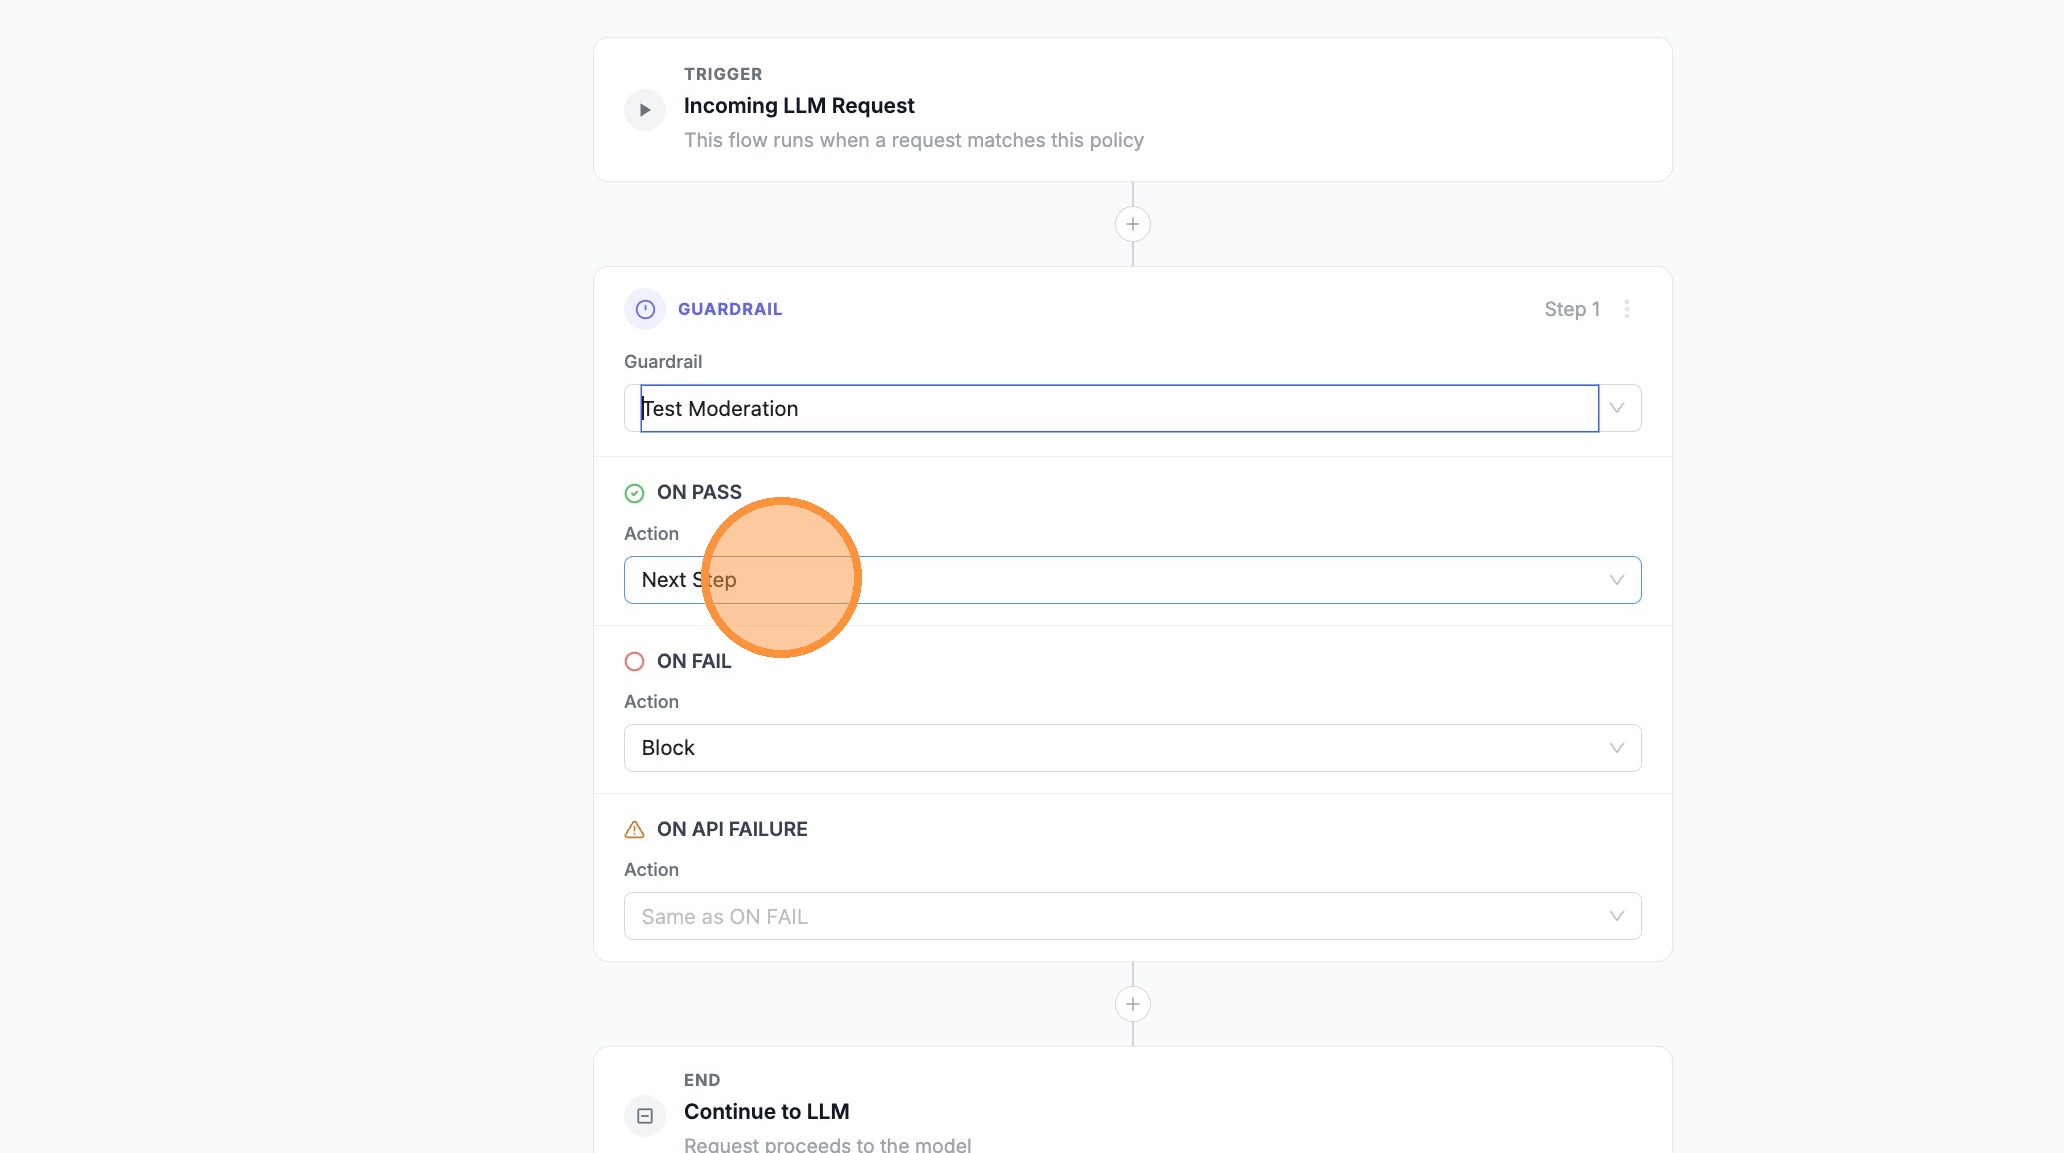This screenshot has width=2064, height=1153.
Task: Click the TRIGGER card description text
Action: (x=913, y=140)
